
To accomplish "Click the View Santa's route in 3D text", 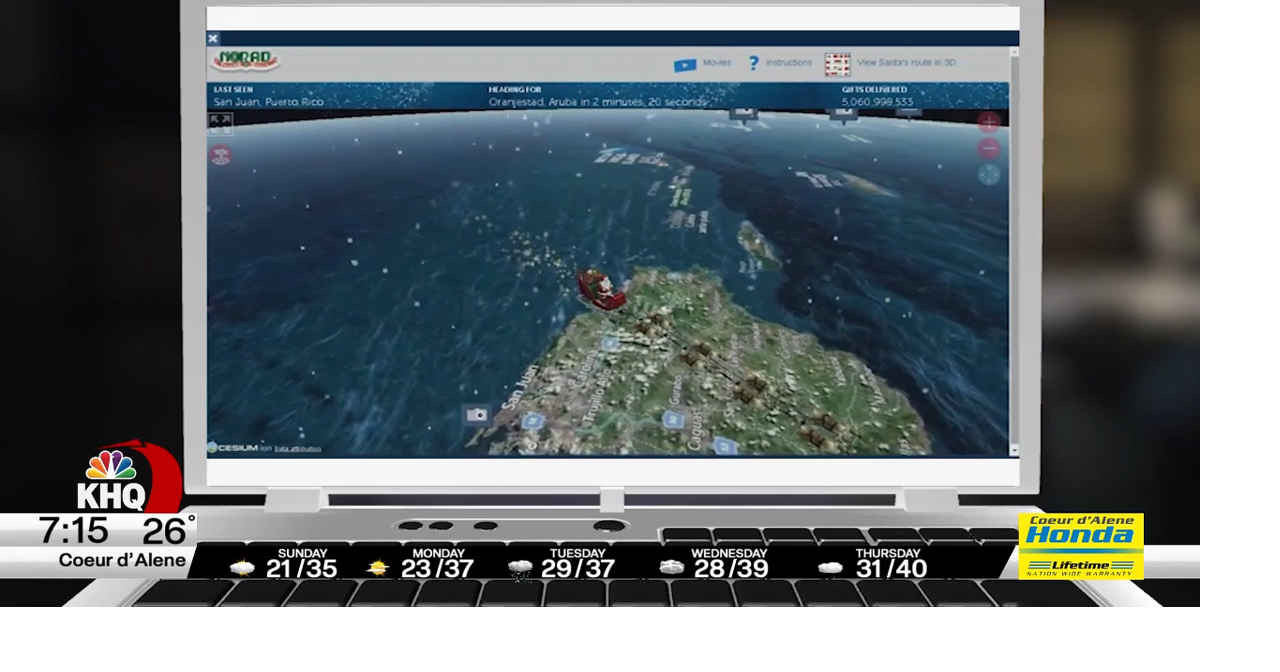I will click(905, 61).
